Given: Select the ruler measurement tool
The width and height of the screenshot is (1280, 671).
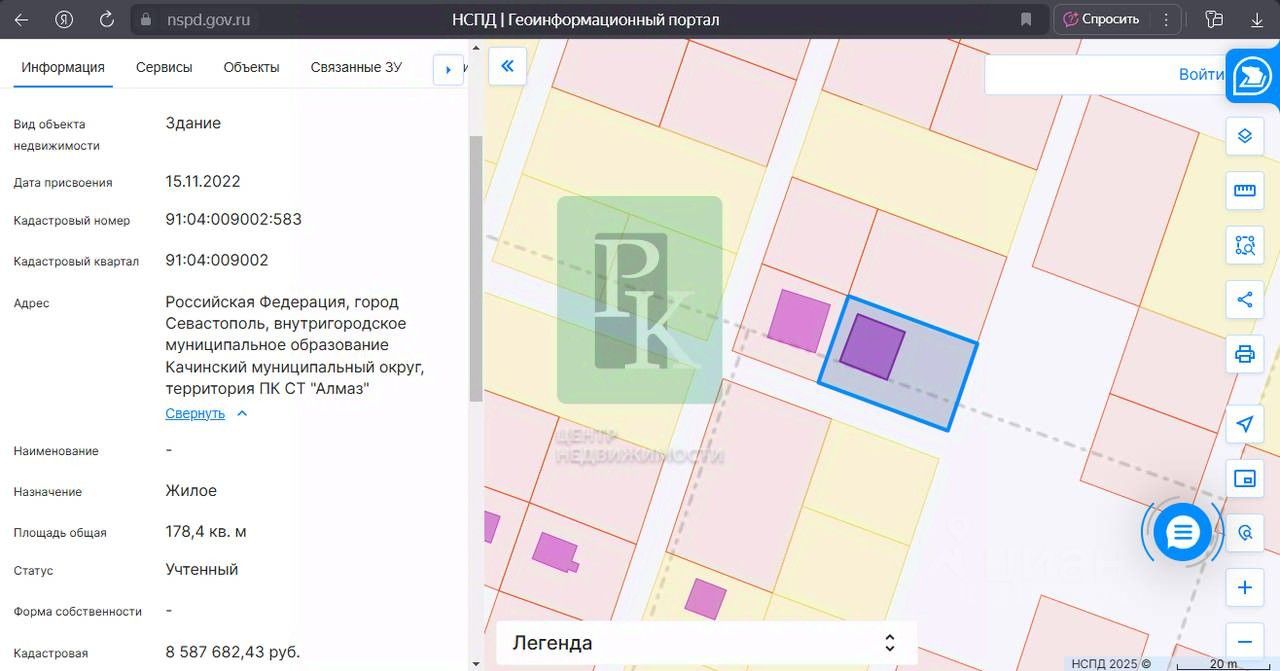Looking at the screenshot, I should point(1244,190).
